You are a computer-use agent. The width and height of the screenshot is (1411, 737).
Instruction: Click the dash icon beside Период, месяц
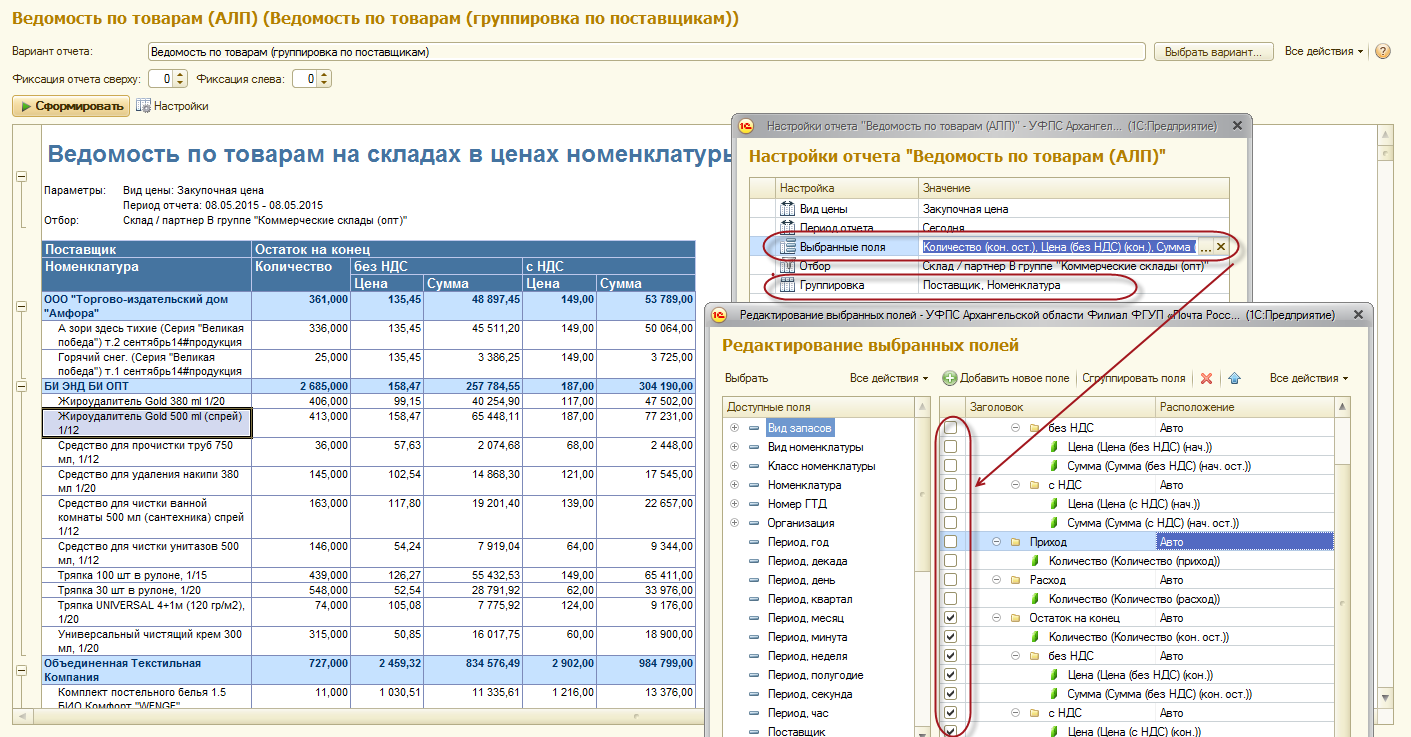(x=754, y=618)
